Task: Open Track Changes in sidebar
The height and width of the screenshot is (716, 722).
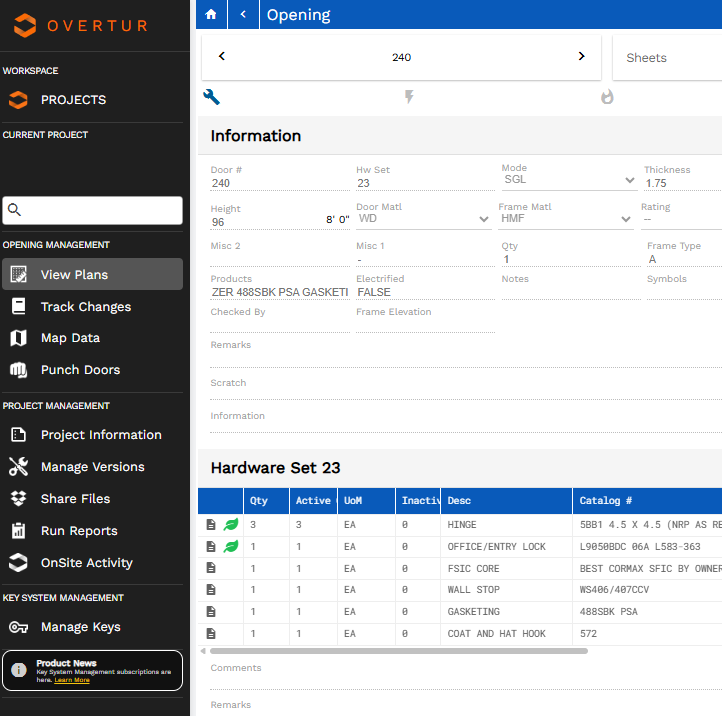Action: click(85, 307)
